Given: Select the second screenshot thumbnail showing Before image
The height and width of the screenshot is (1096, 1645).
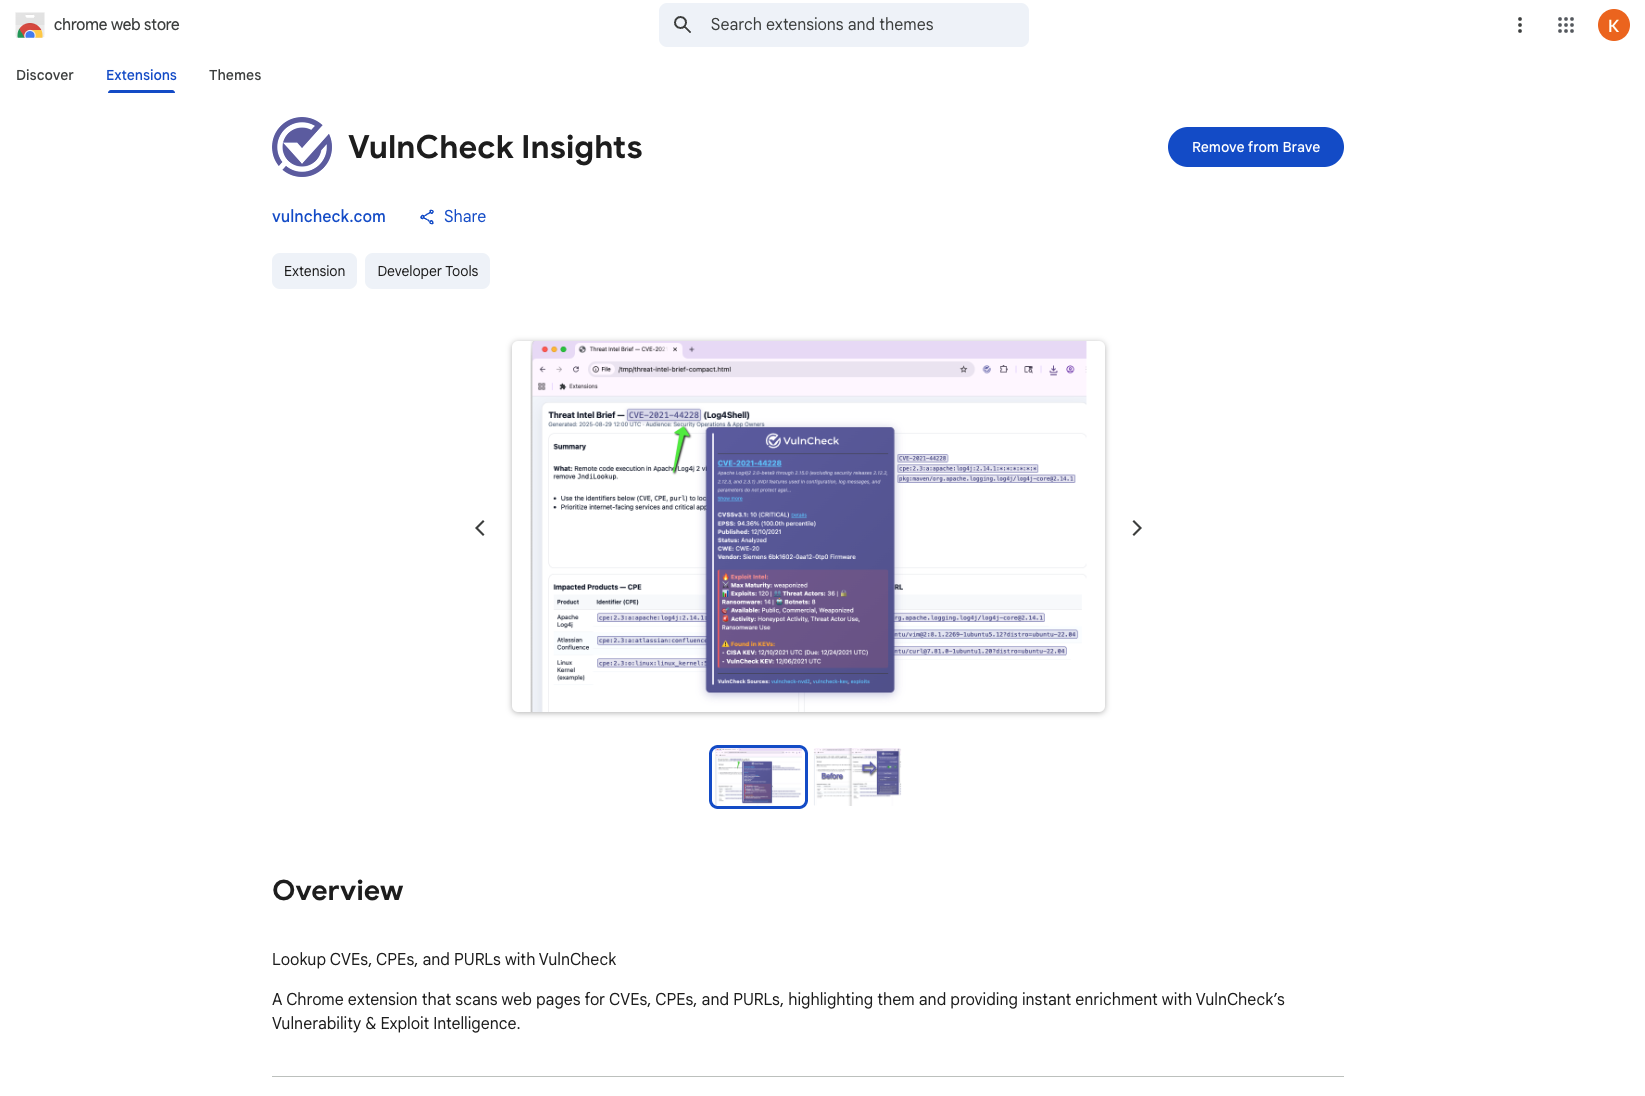Looking at the screenshot, I should click(857, 777).
